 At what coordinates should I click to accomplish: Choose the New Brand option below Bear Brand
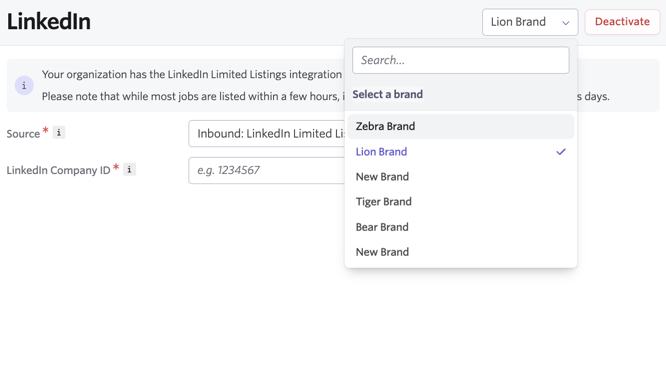(x=460, y=252)
